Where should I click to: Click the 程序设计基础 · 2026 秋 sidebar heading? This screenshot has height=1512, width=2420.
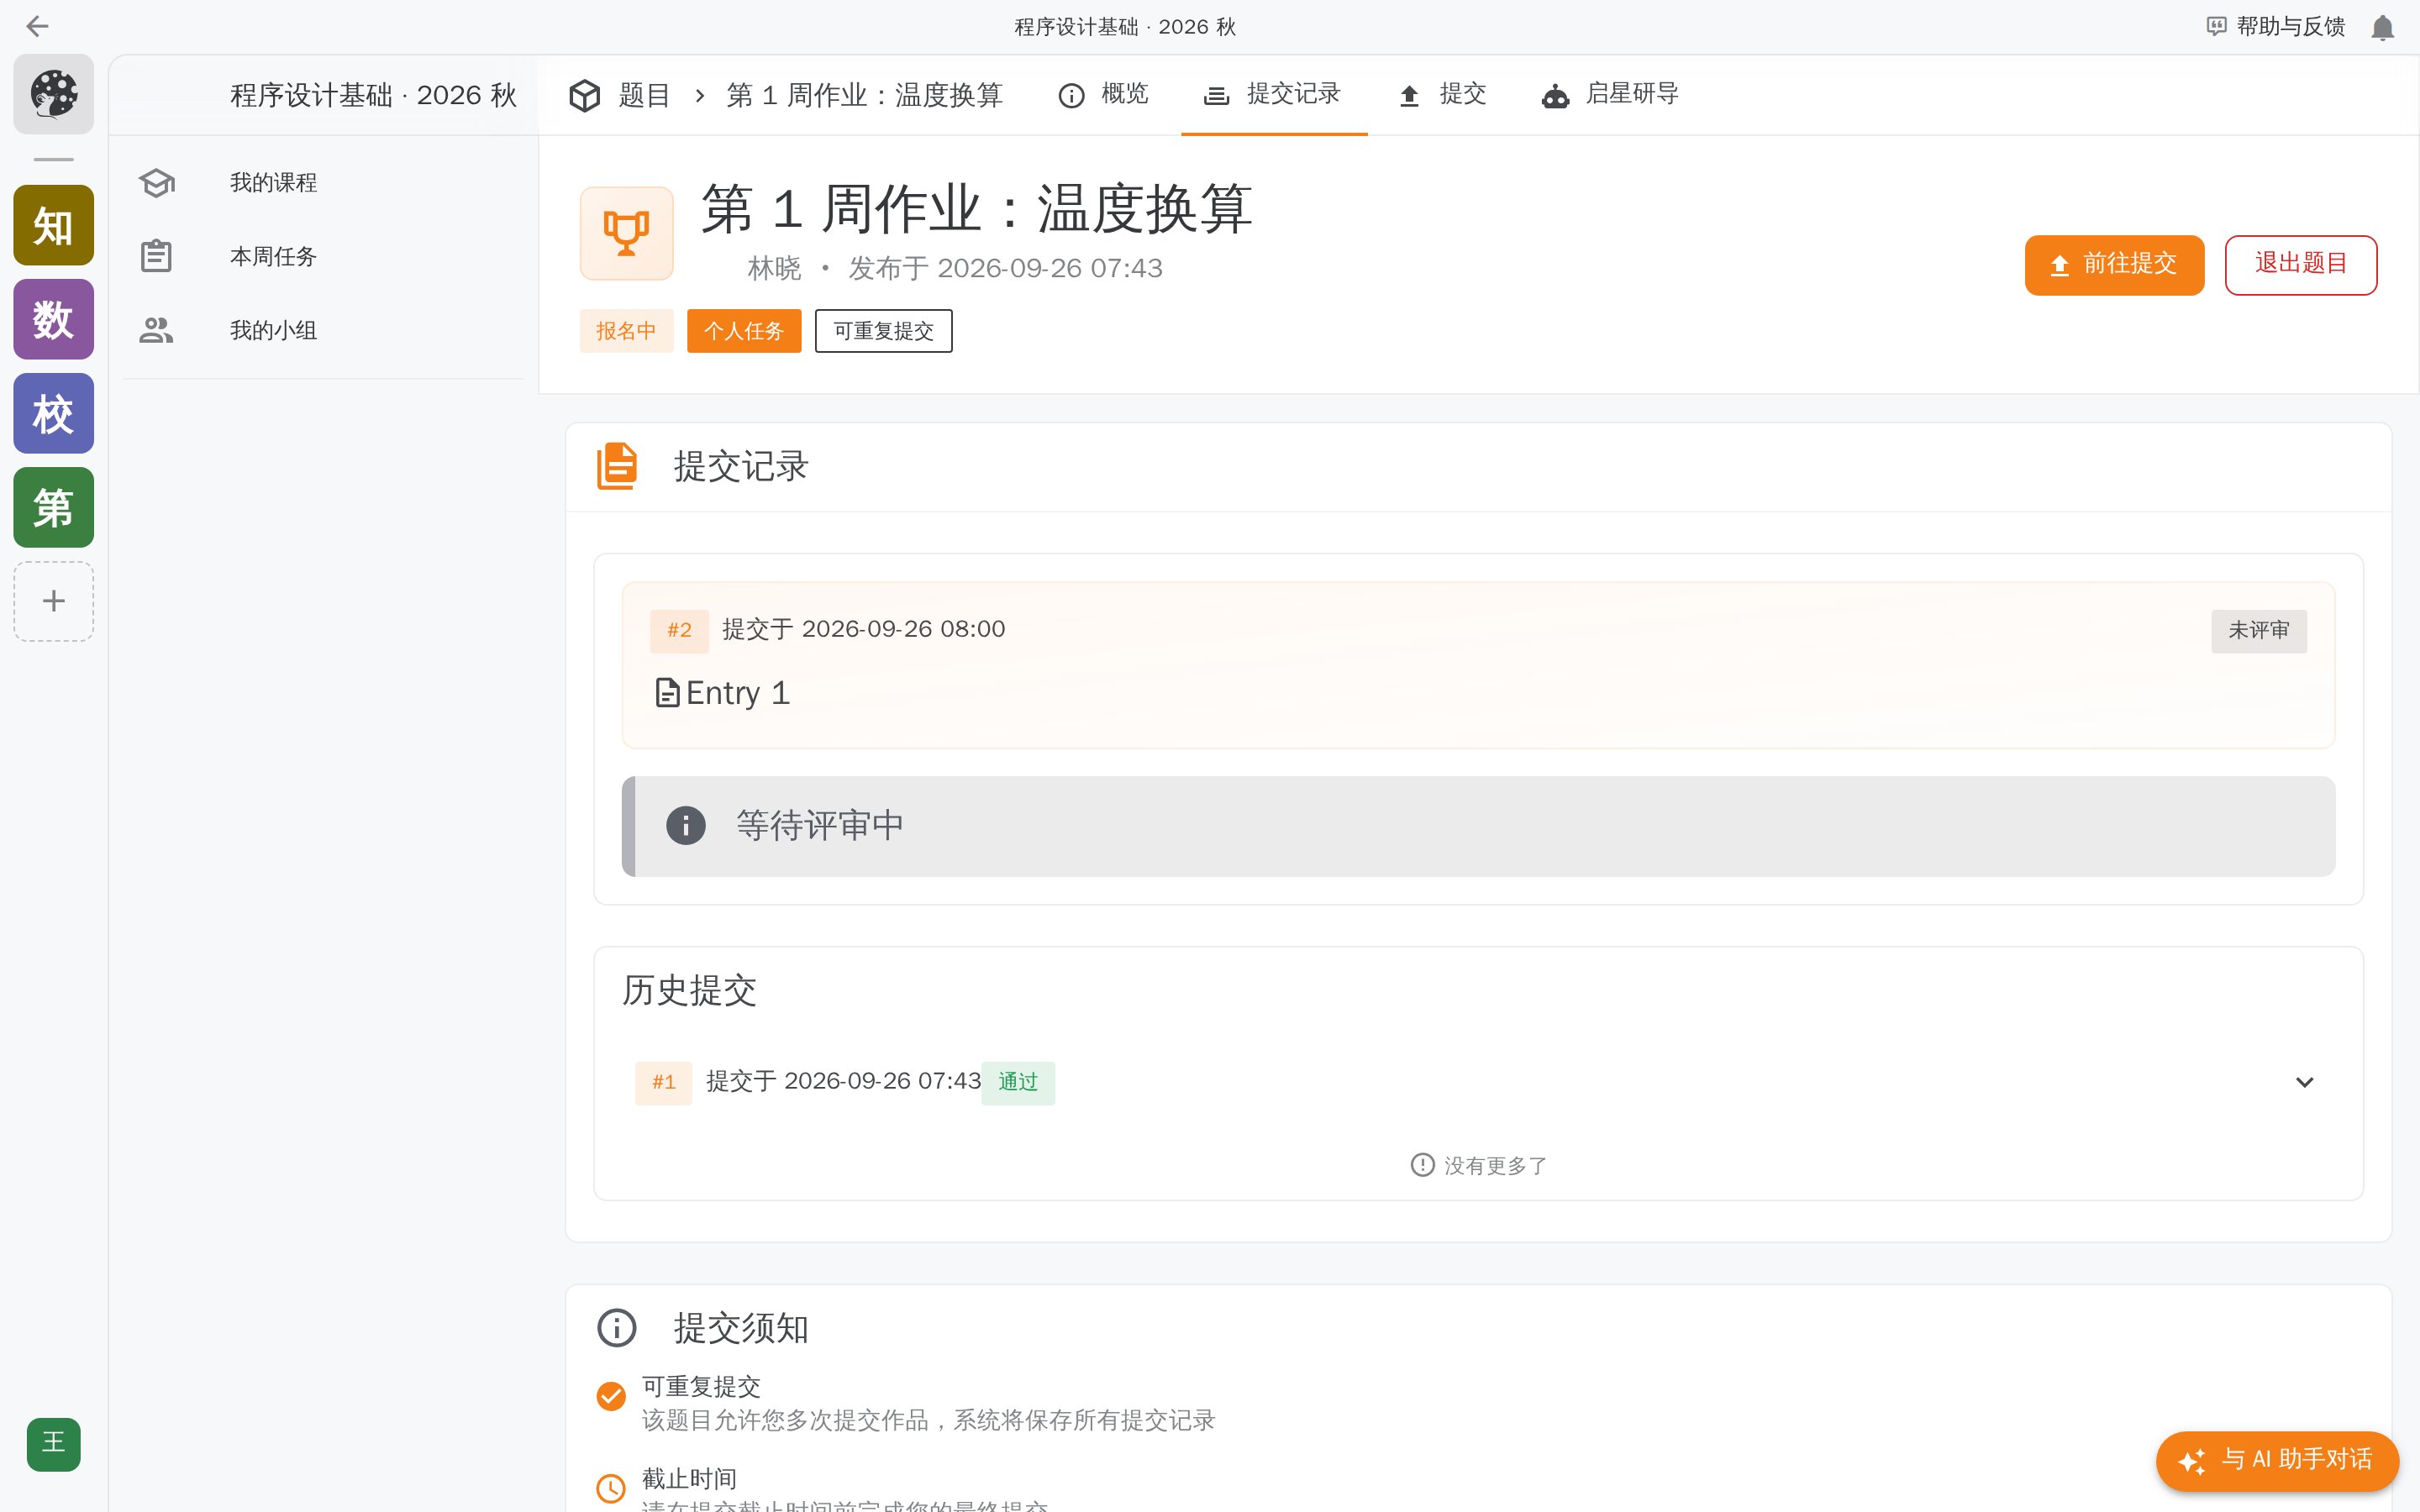[373, 95]
